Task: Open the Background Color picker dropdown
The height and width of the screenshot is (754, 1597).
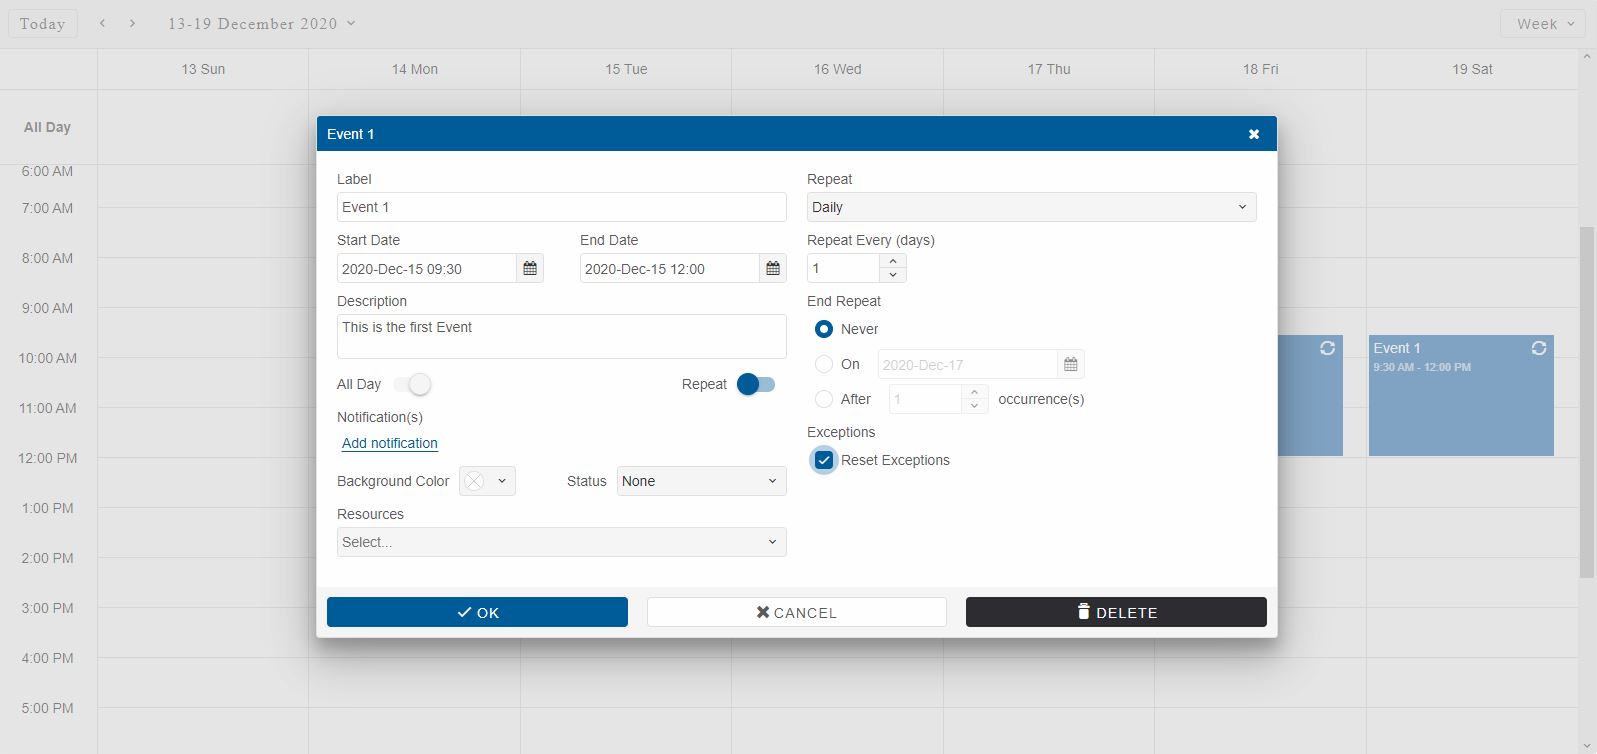Action: (487, 481)
